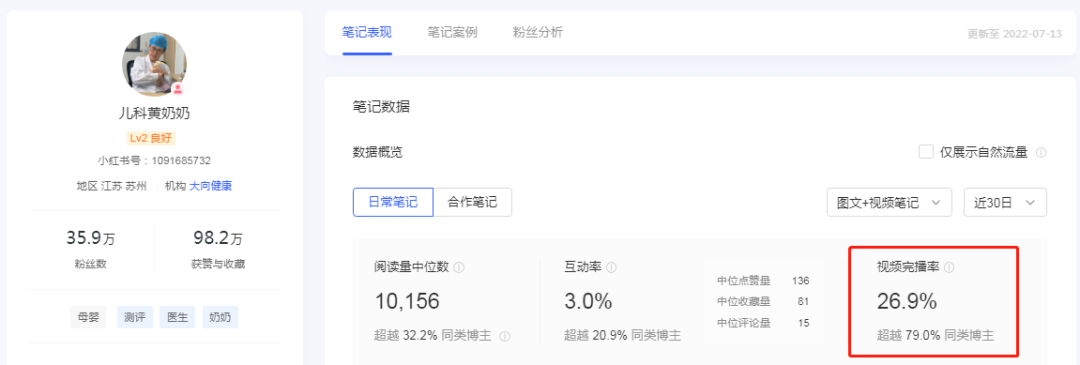Expand the 近30日 date range dropdown
Screen dimensions: 1080x365
click(x=1005, y=202)
